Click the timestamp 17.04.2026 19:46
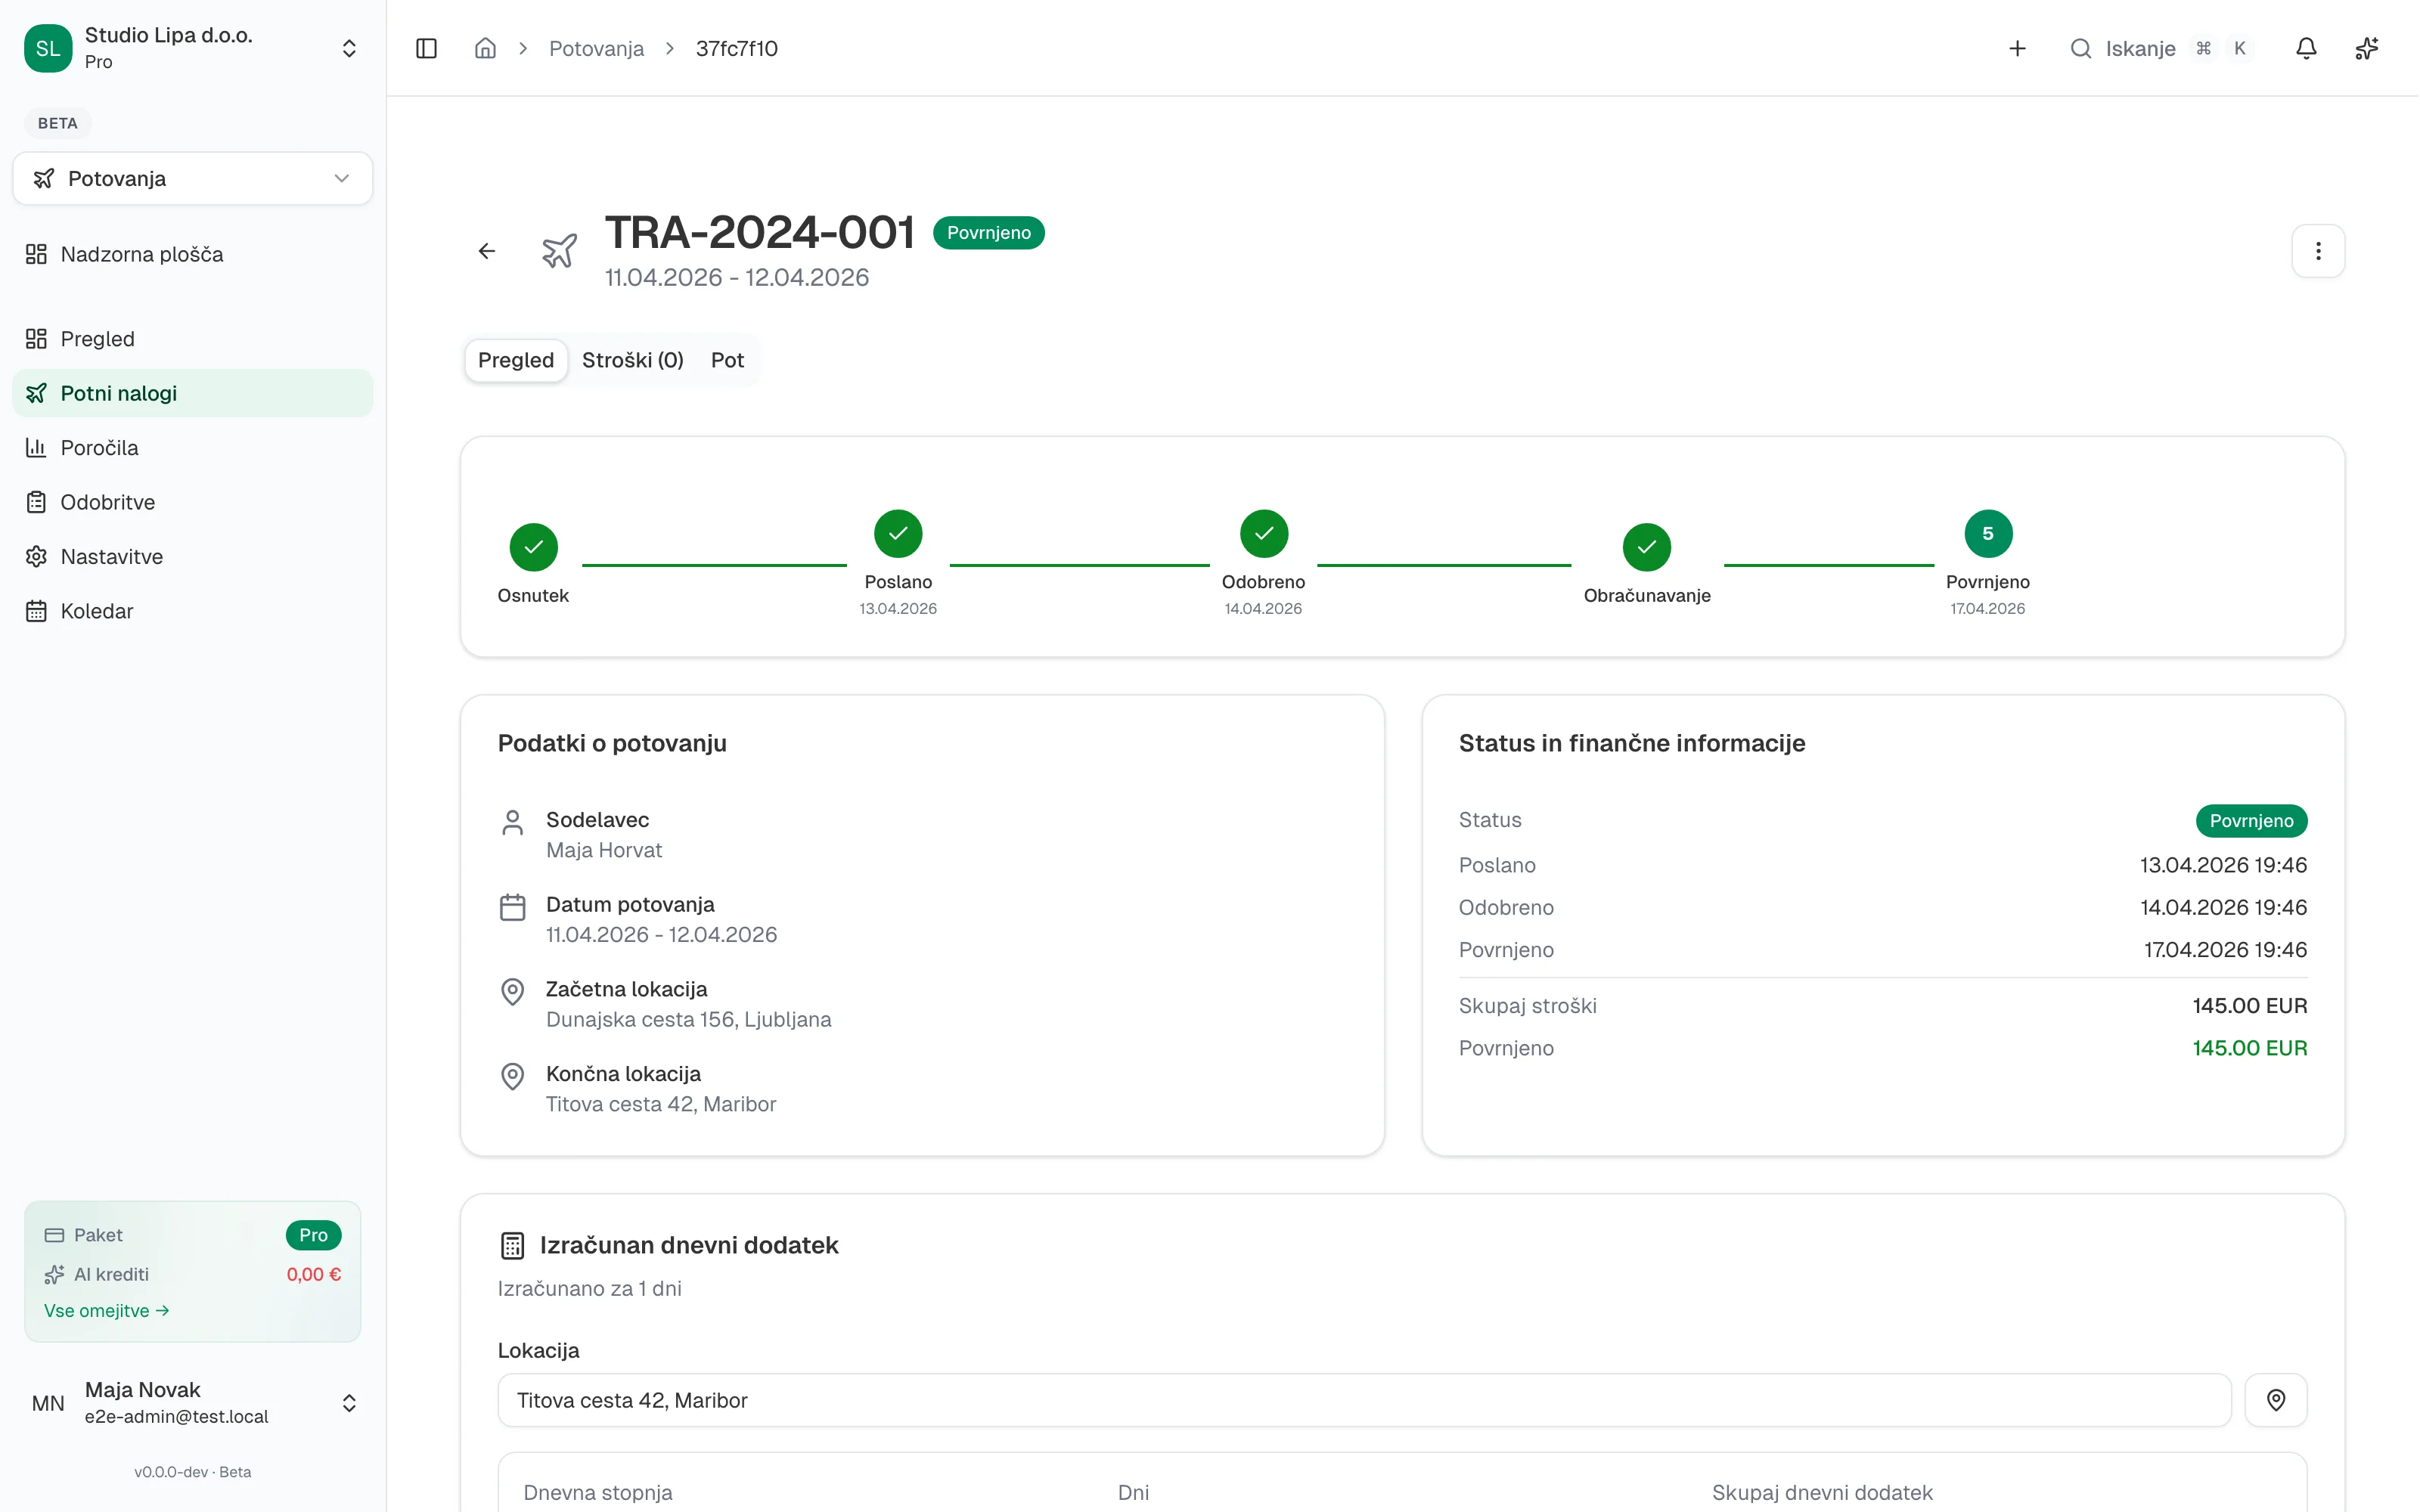 [2225, 950]
